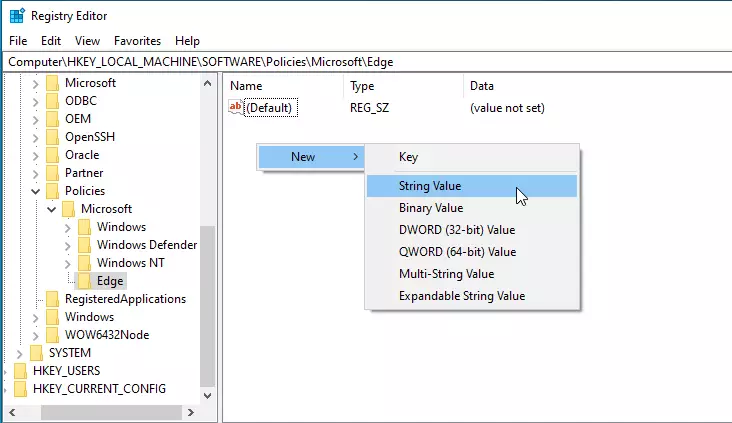Expand the OpenSSH key
Screen dimensions: 732x423
click(35, 138)
